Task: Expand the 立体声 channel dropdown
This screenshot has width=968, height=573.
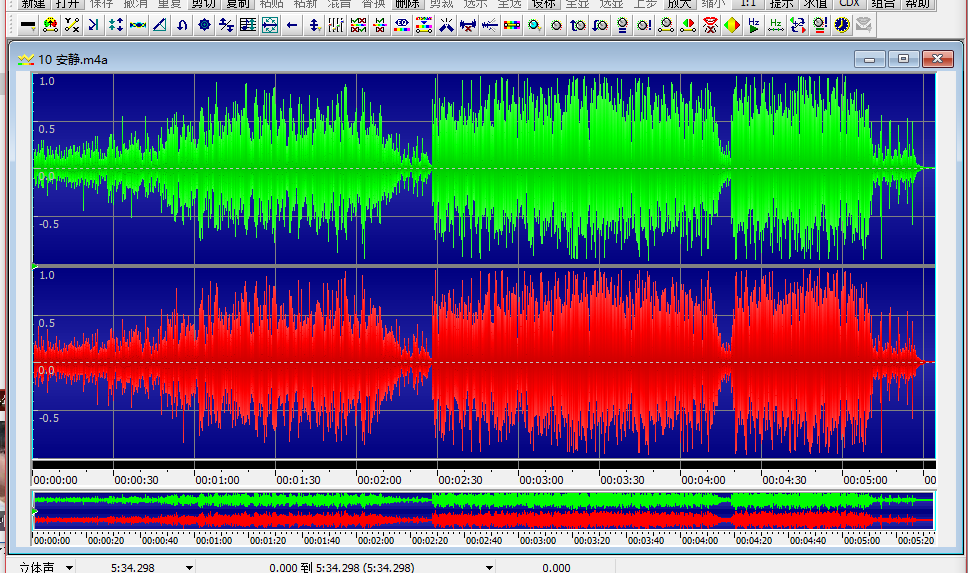Action: point(69,567)
